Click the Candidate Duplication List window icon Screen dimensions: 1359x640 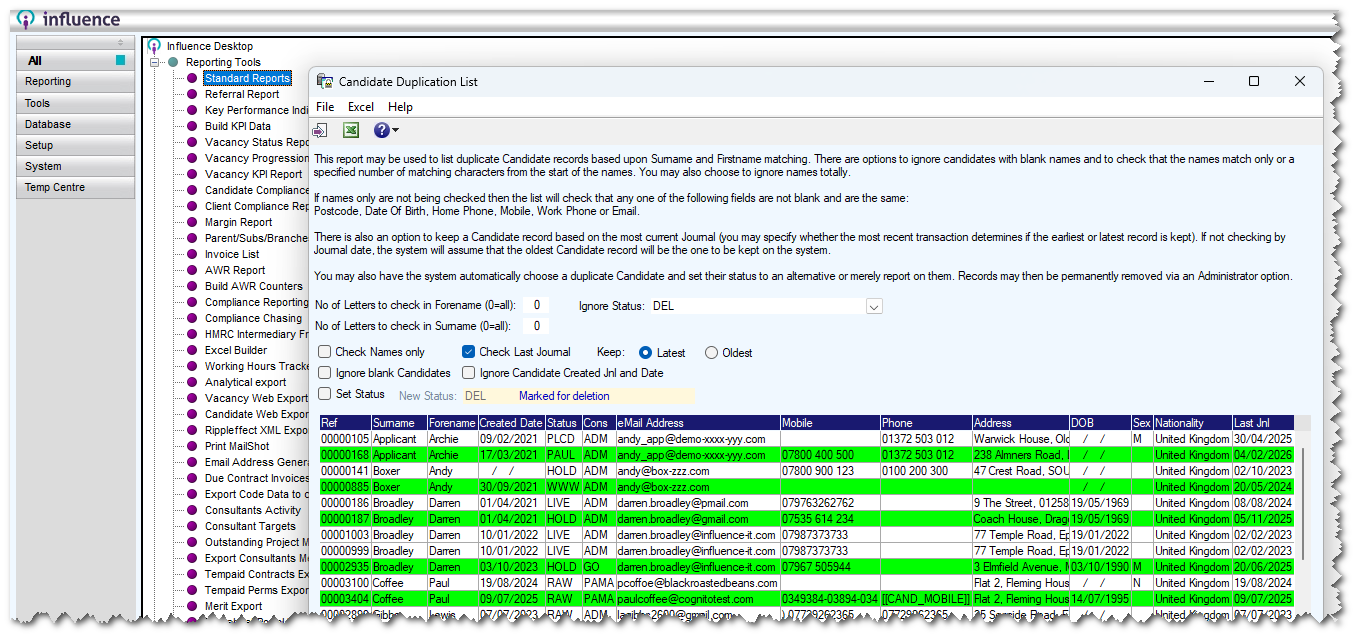coord(325,82)
